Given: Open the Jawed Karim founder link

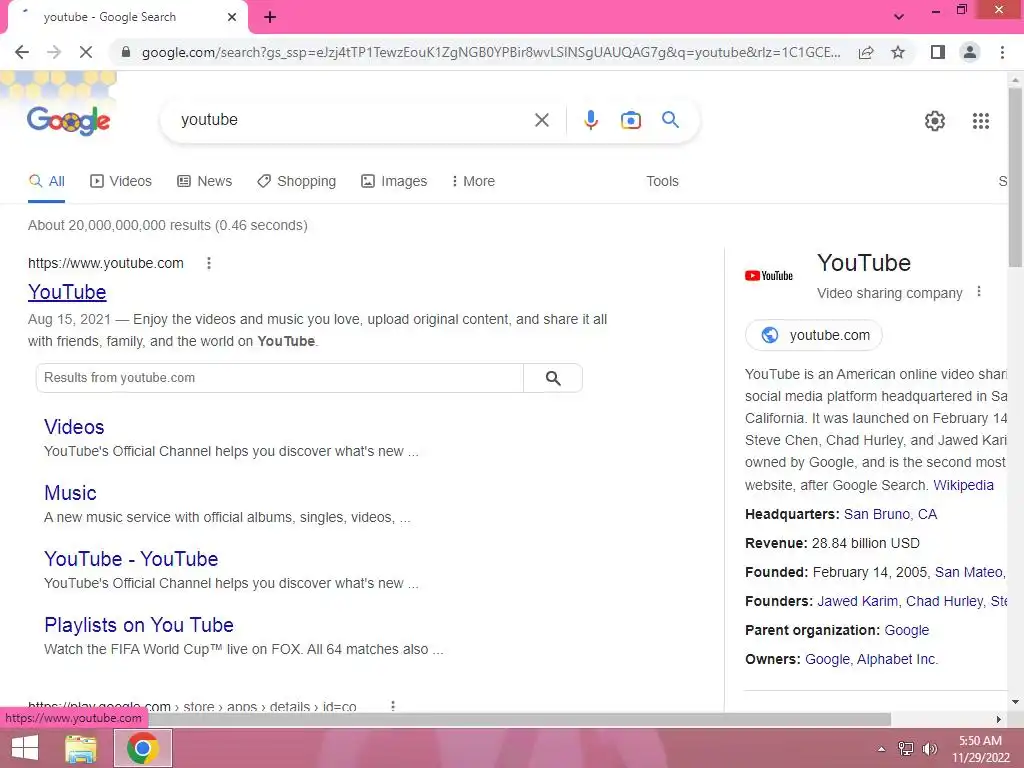Looking at the screenshot, I should point(857,601).
